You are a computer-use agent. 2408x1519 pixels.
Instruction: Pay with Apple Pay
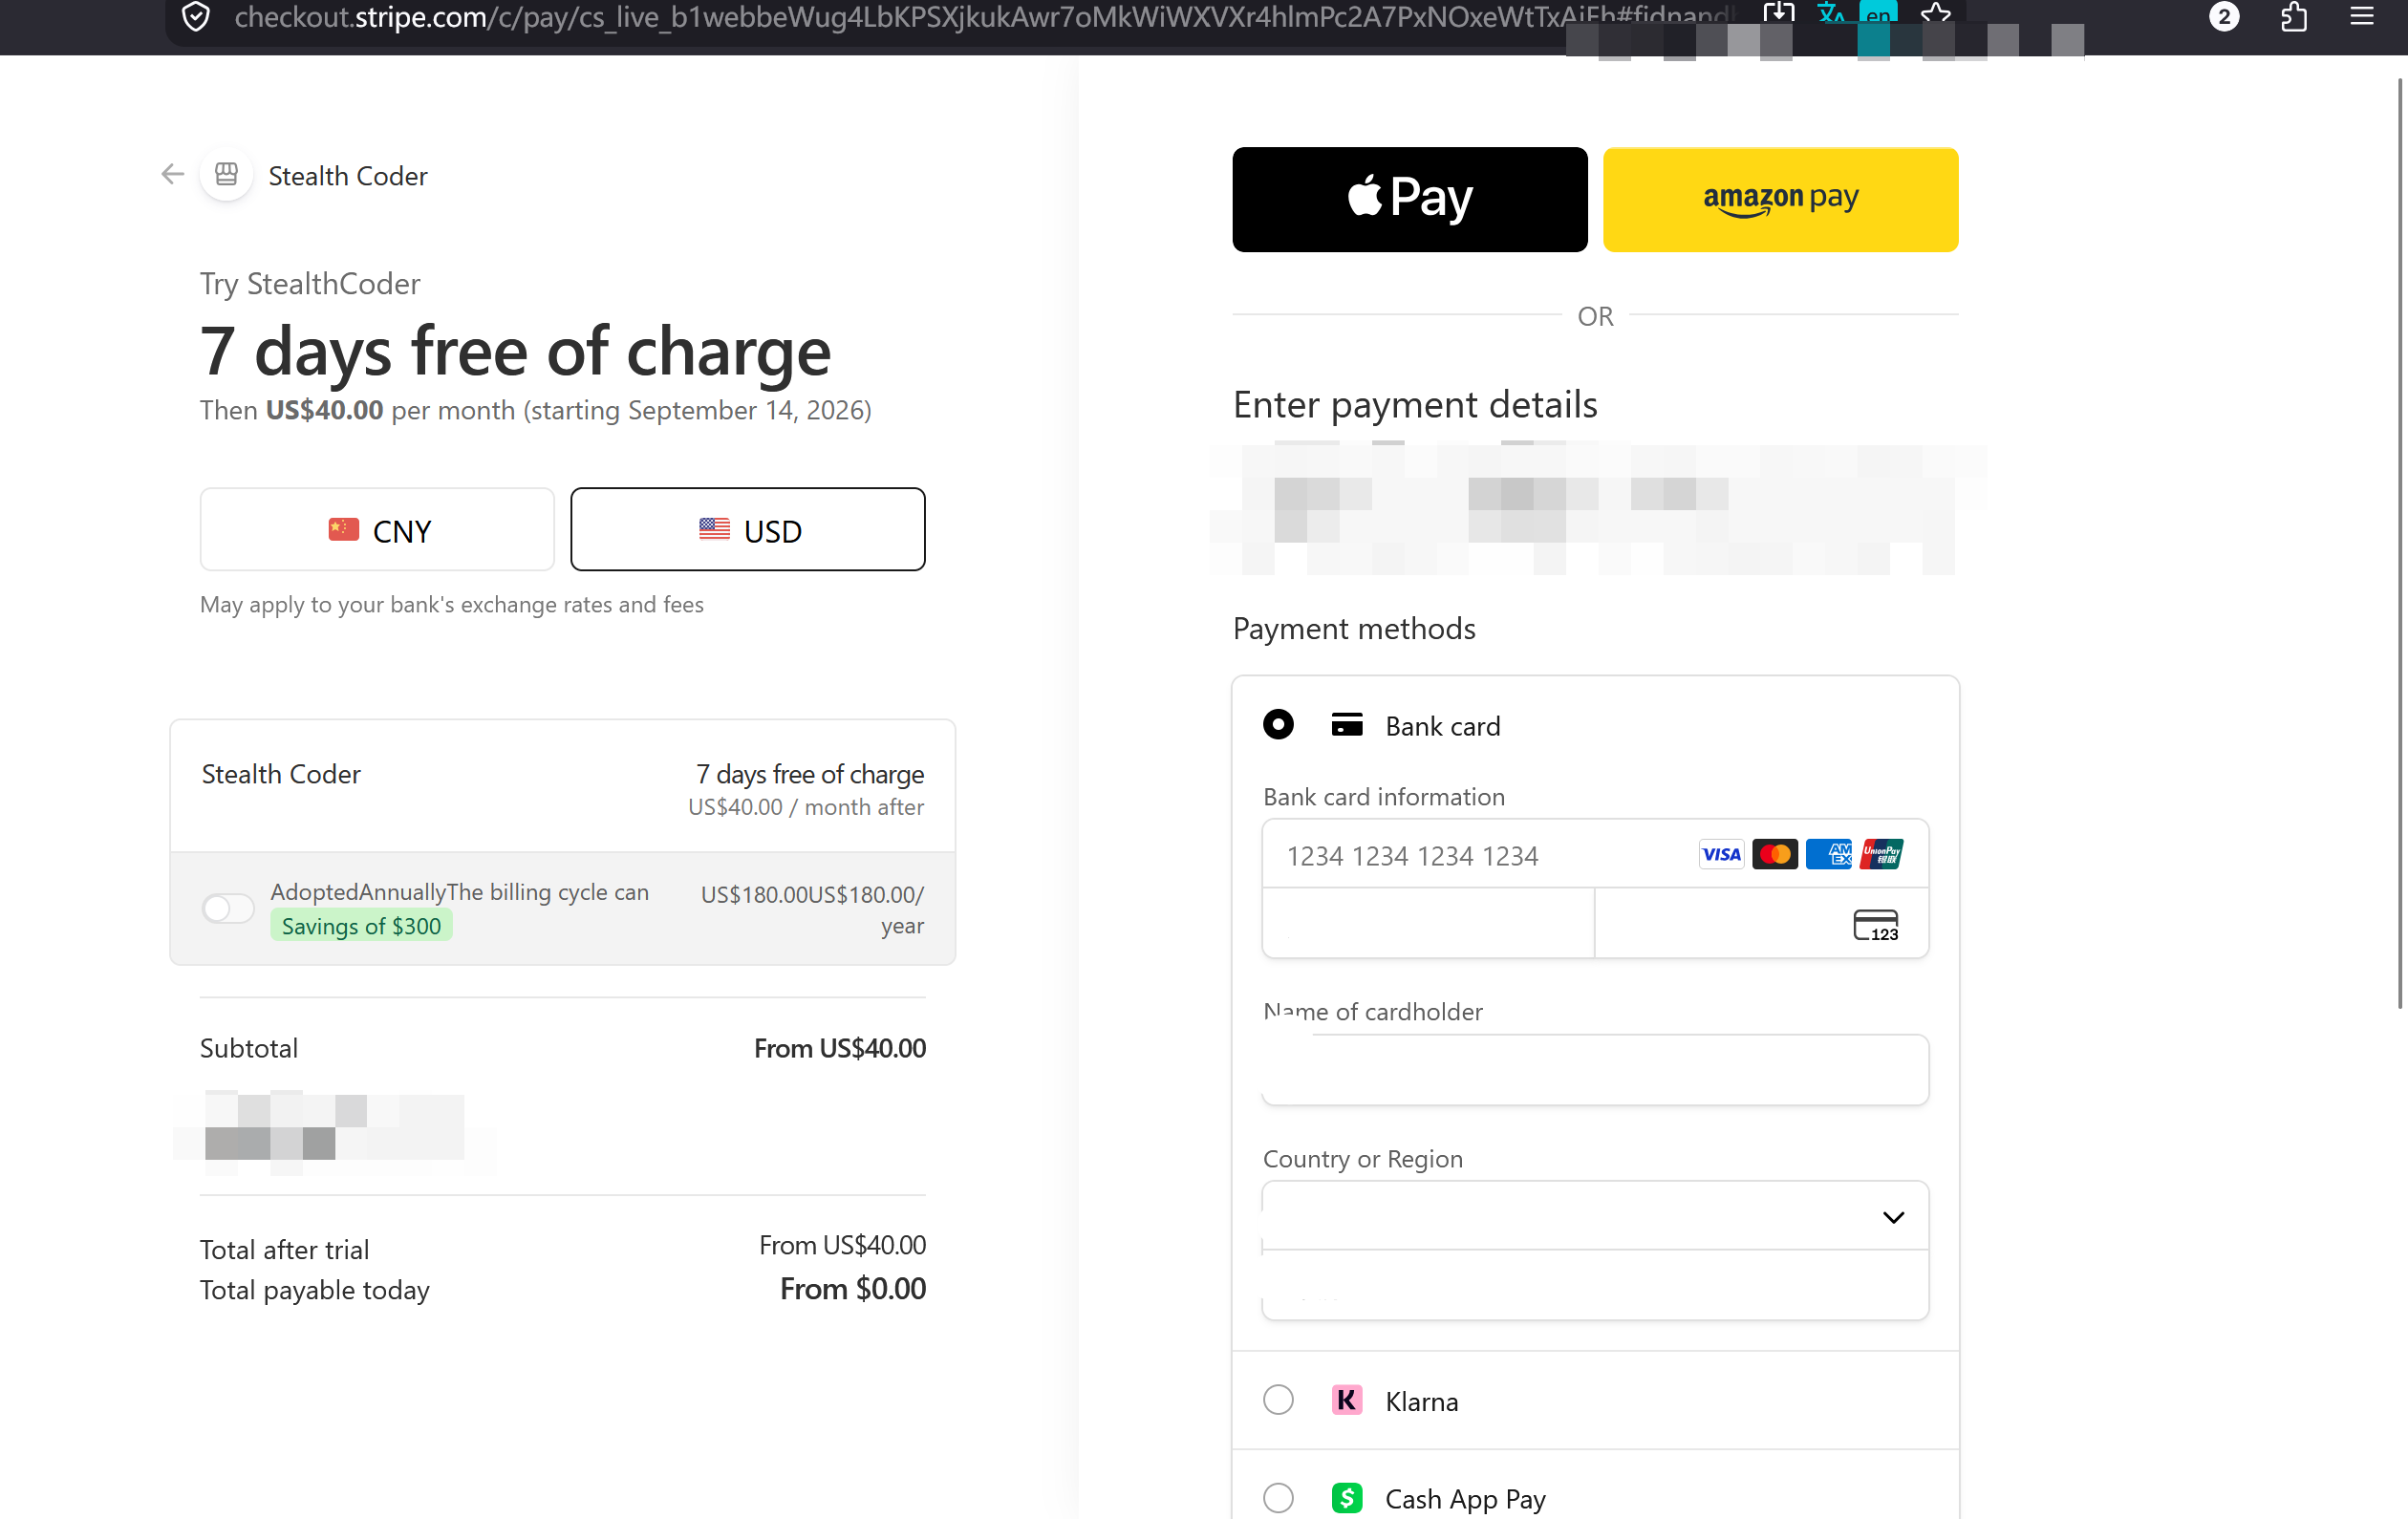click(x=1410, y=199)
